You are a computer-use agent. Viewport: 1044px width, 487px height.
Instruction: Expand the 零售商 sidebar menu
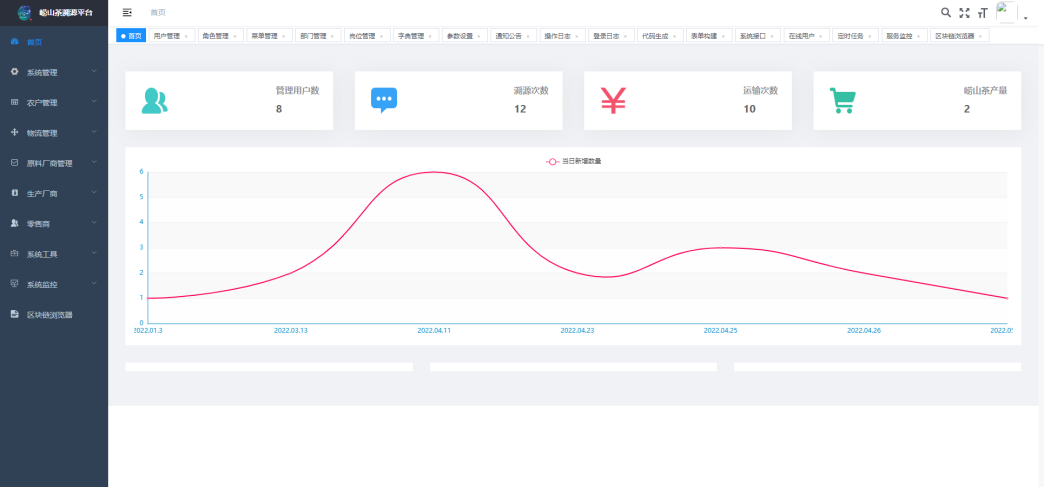pyautogui.click(x=53, y=223)
